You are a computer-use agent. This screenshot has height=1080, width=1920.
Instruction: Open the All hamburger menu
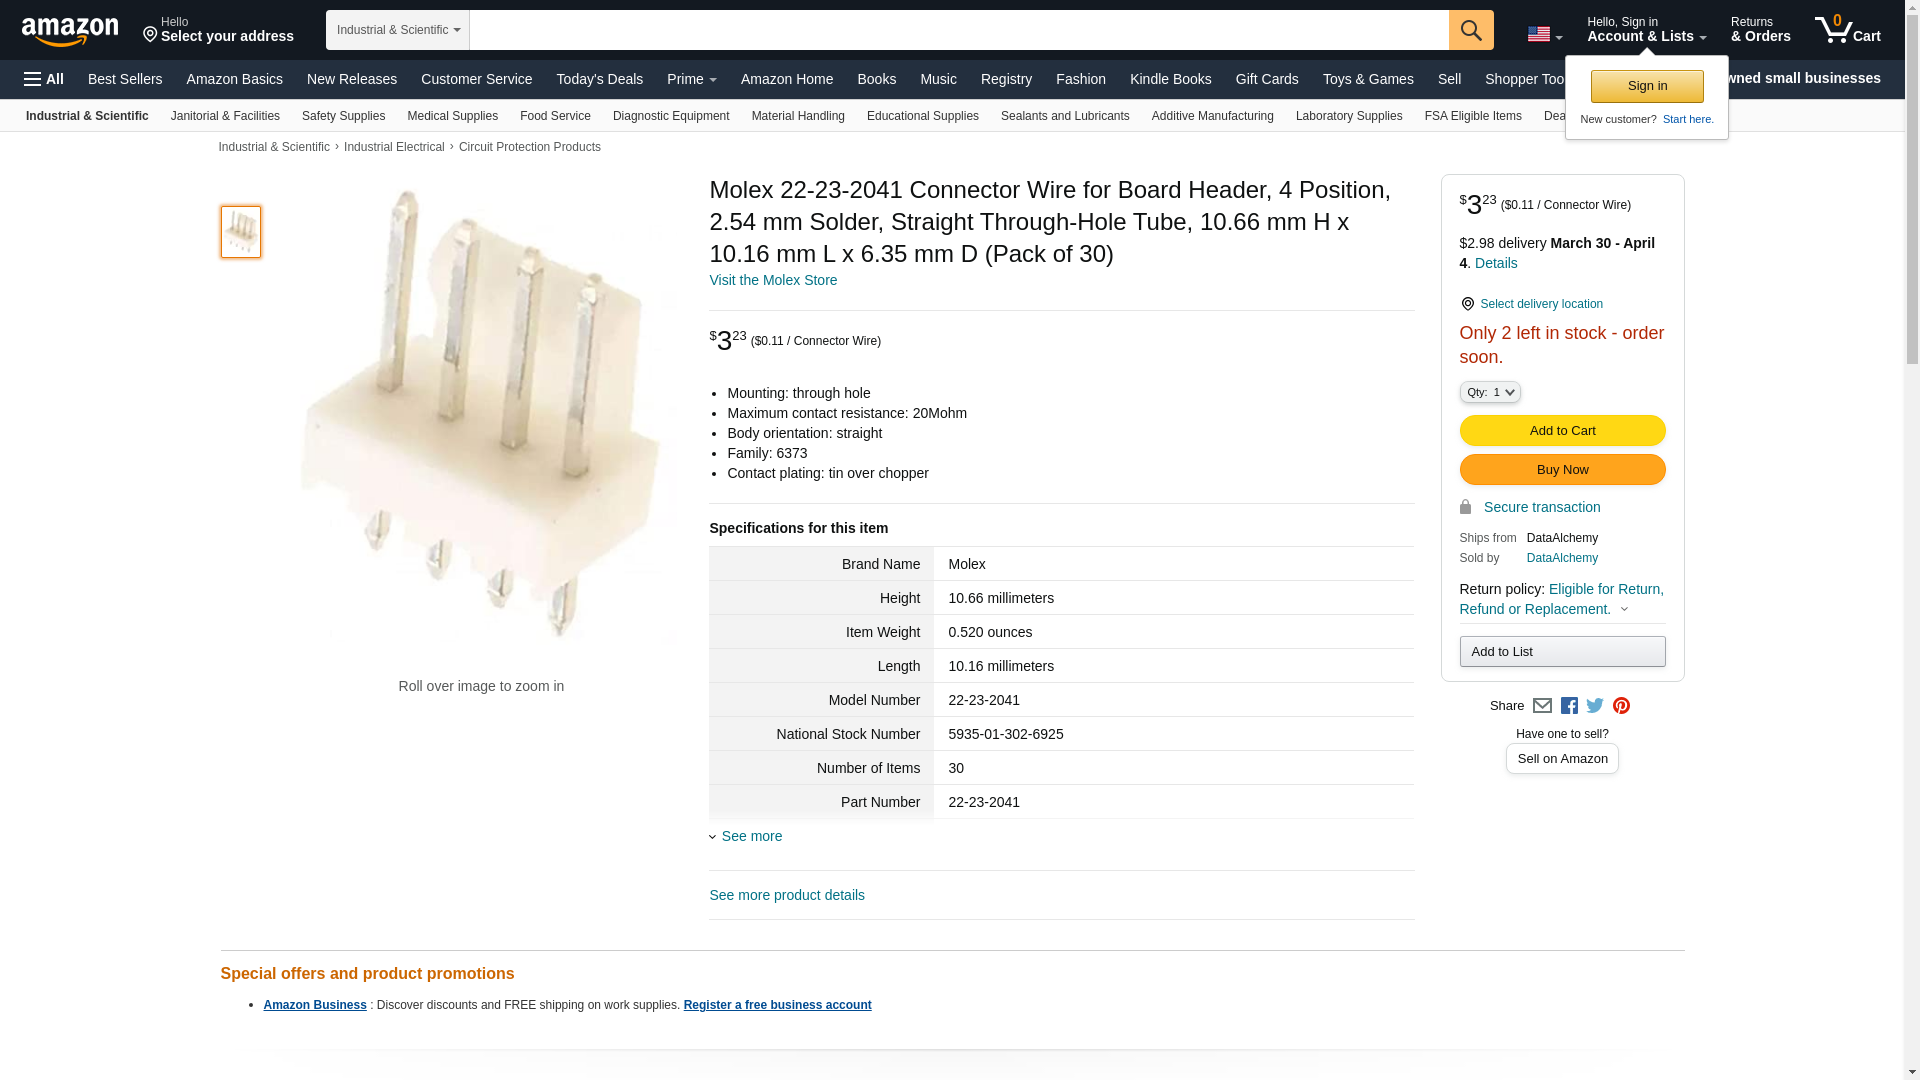click(44, 79)
